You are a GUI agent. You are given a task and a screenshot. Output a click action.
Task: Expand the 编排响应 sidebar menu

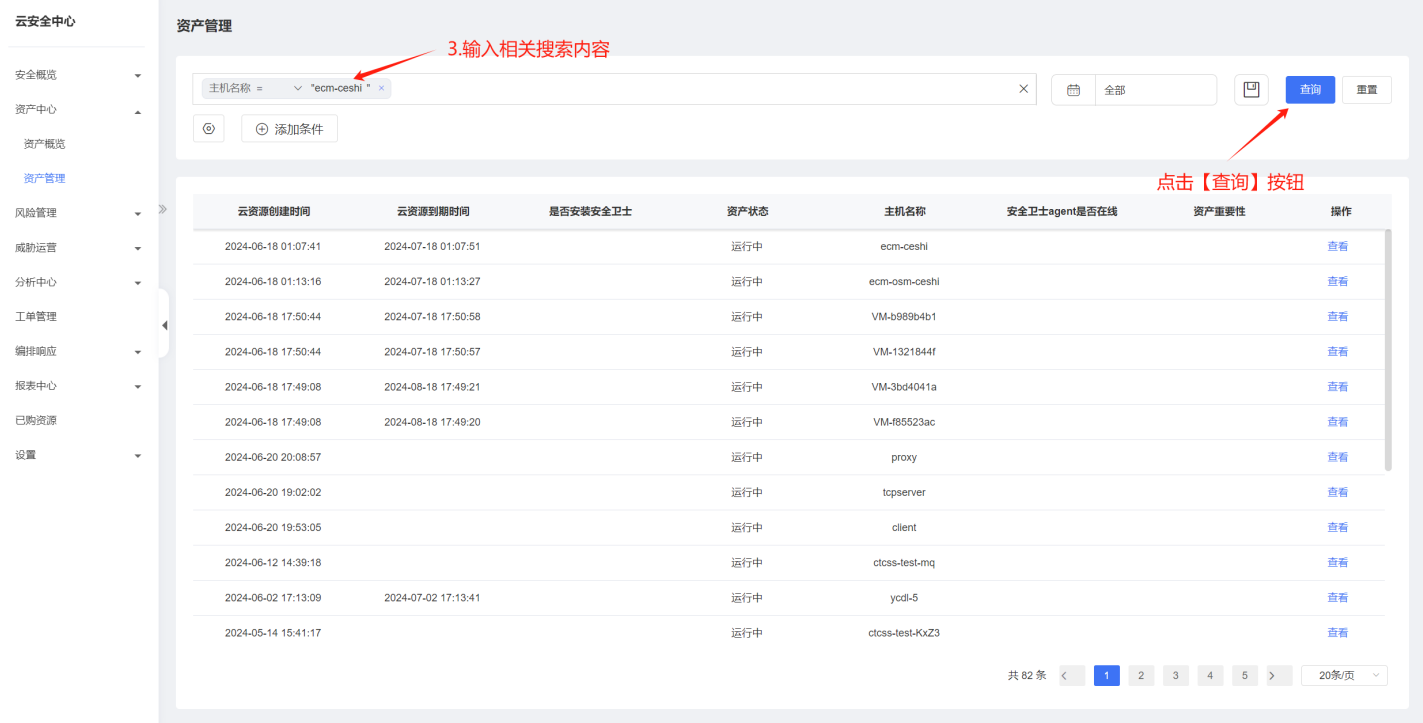pyautogui.click(x=78, y=351)
